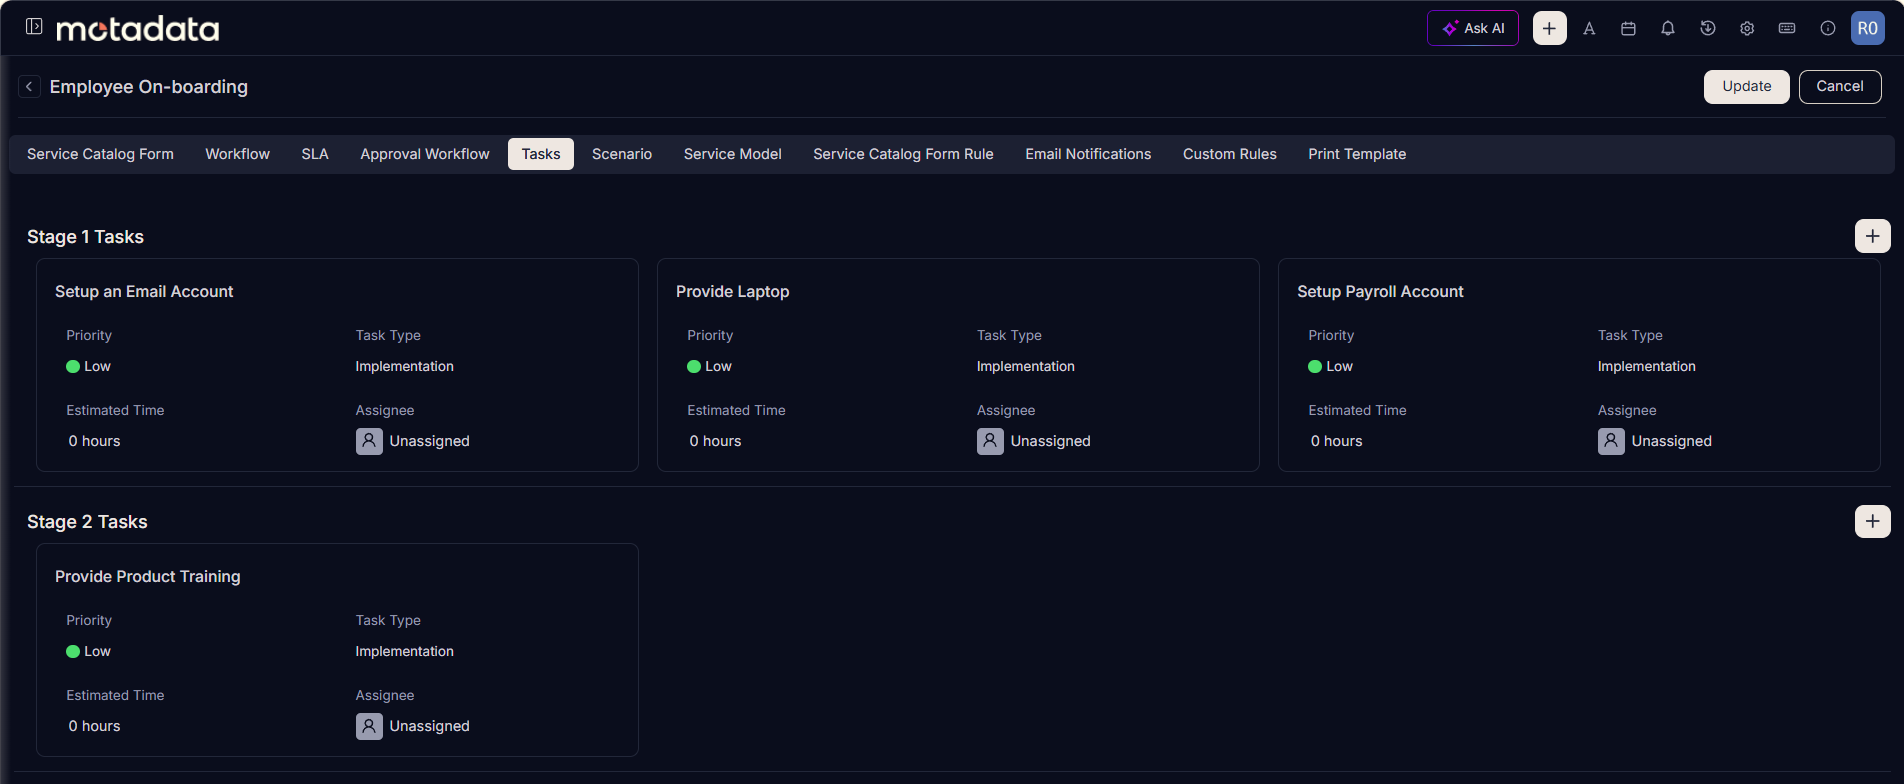
Task: Open the RO user profile avatar
Action: 1868,28
